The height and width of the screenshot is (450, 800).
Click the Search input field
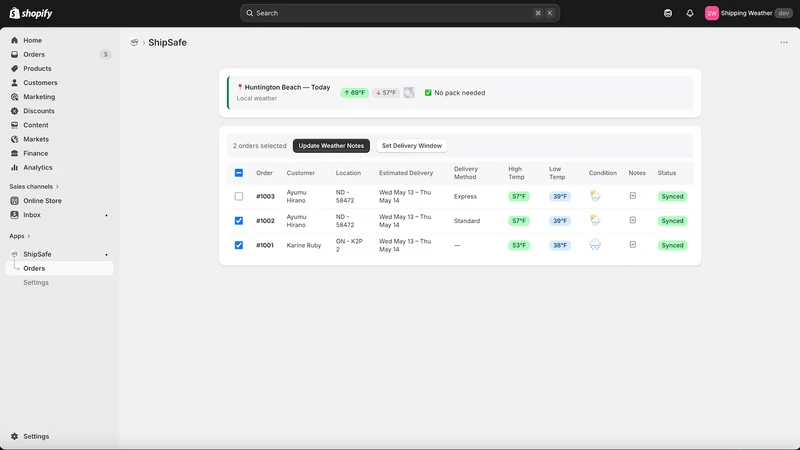400,13
